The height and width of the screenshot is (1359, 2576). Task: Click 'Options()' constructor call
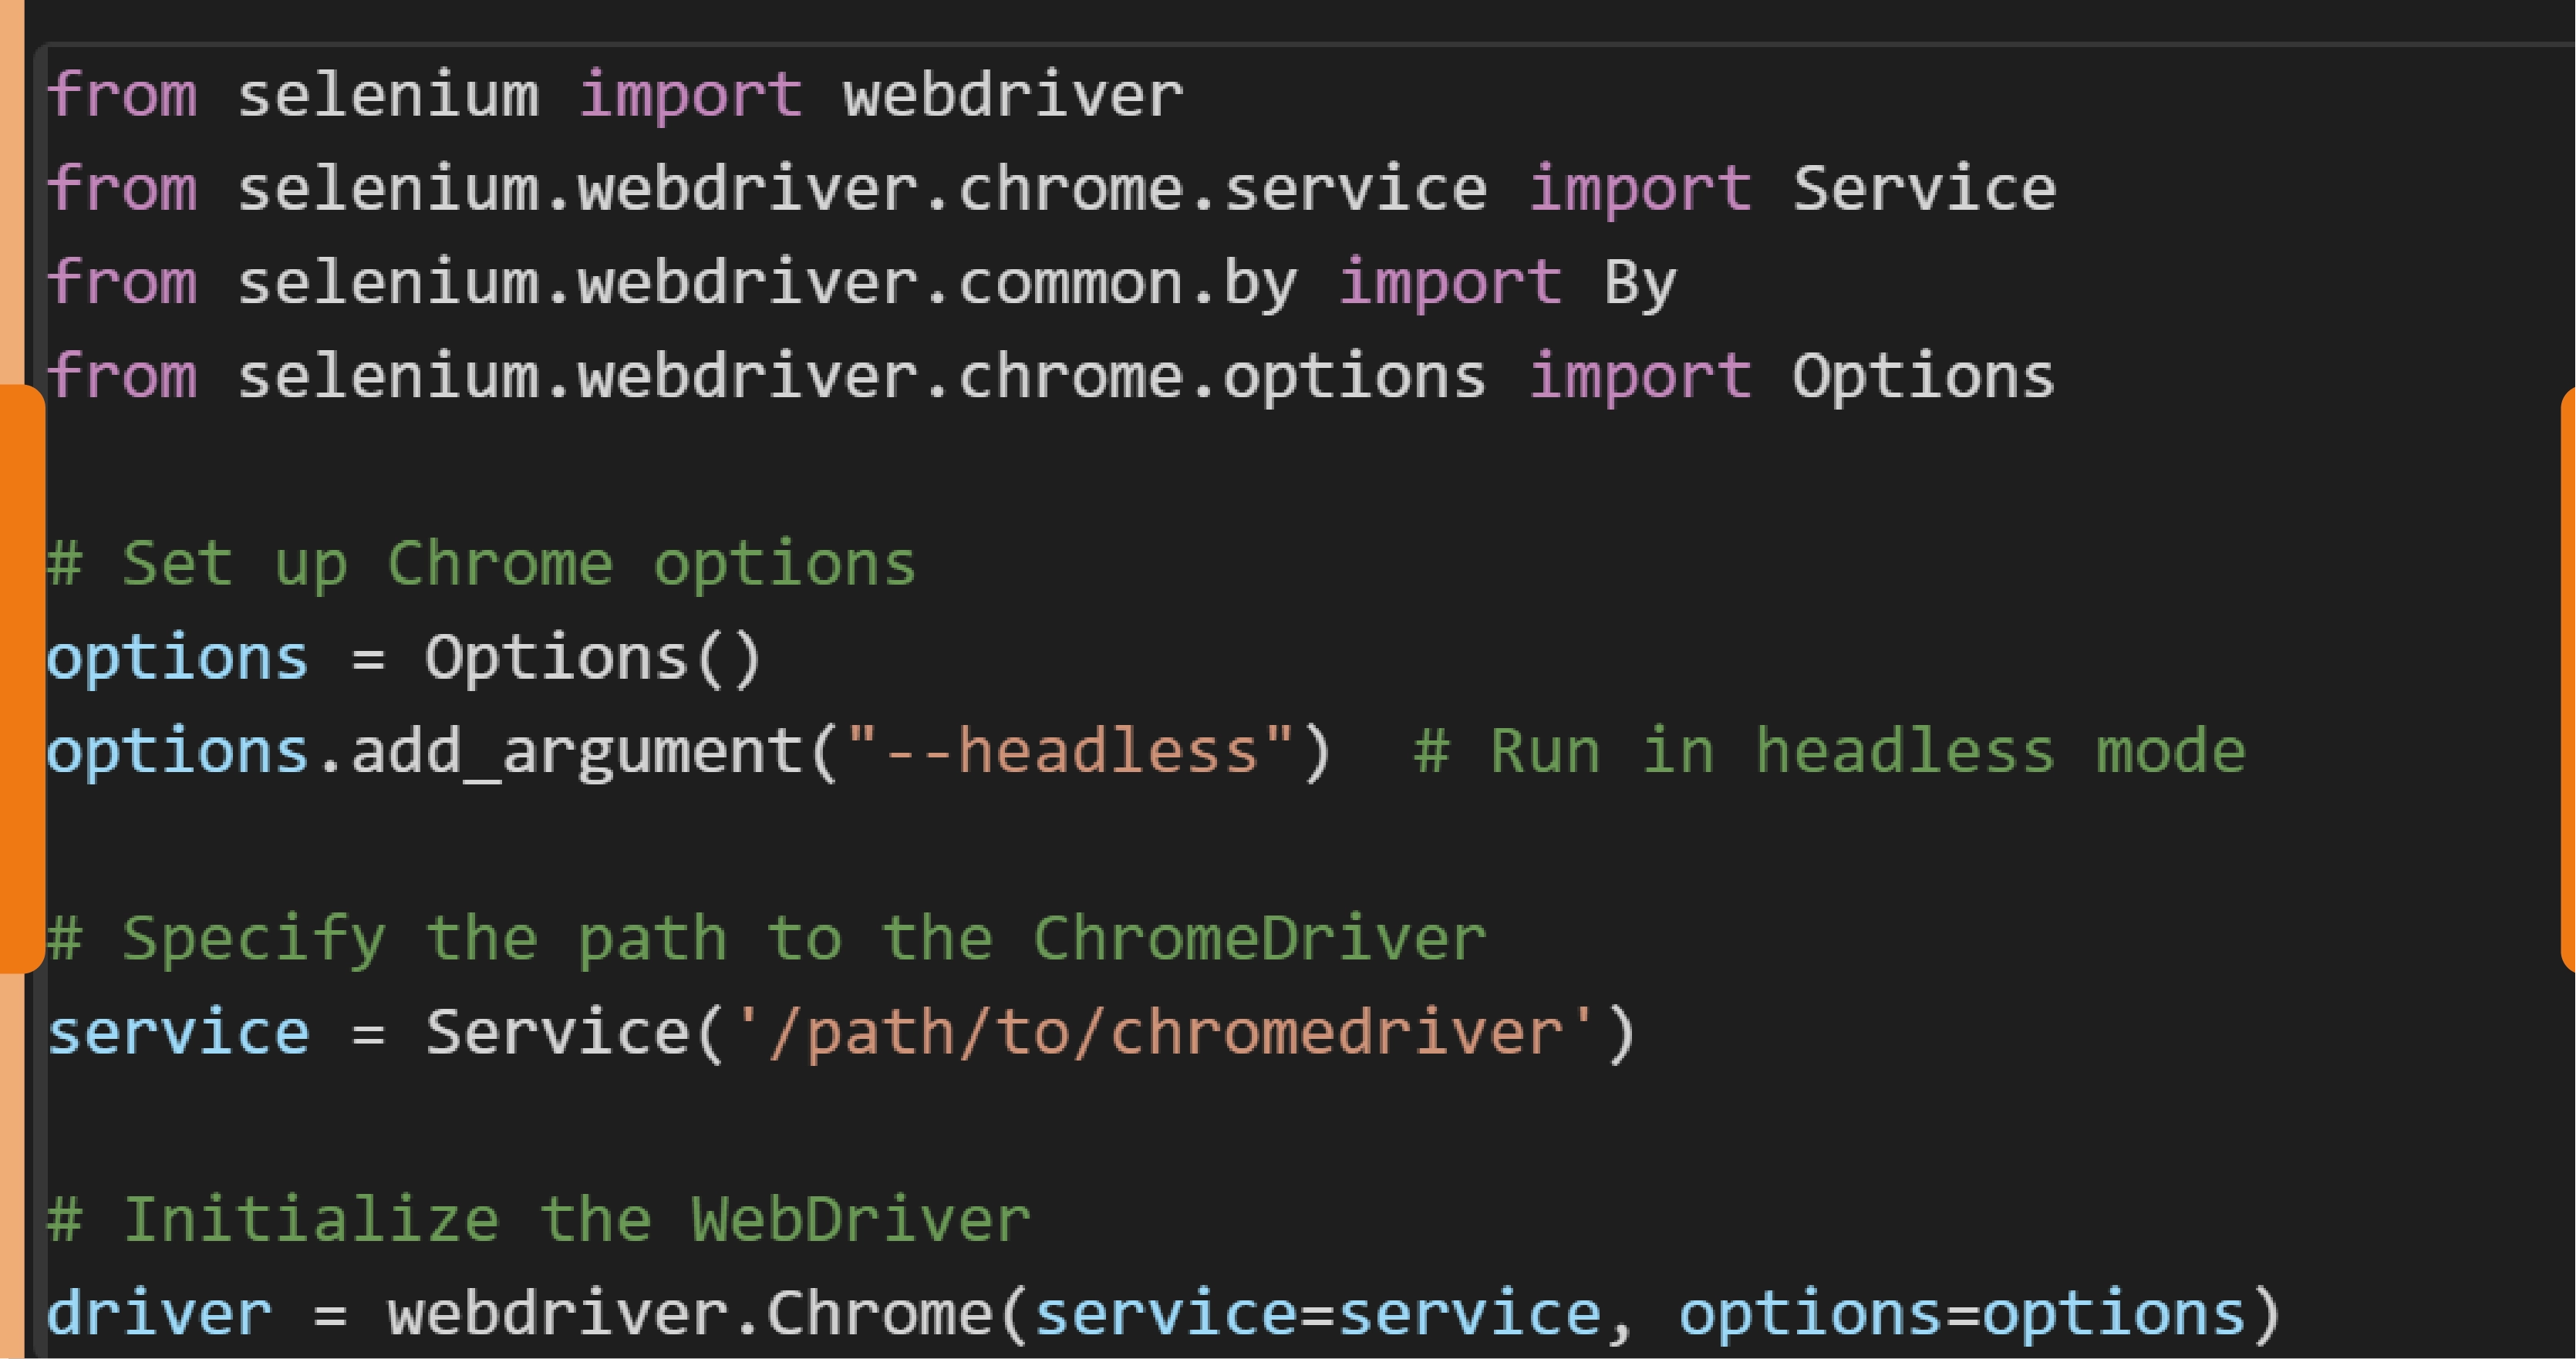594,659
